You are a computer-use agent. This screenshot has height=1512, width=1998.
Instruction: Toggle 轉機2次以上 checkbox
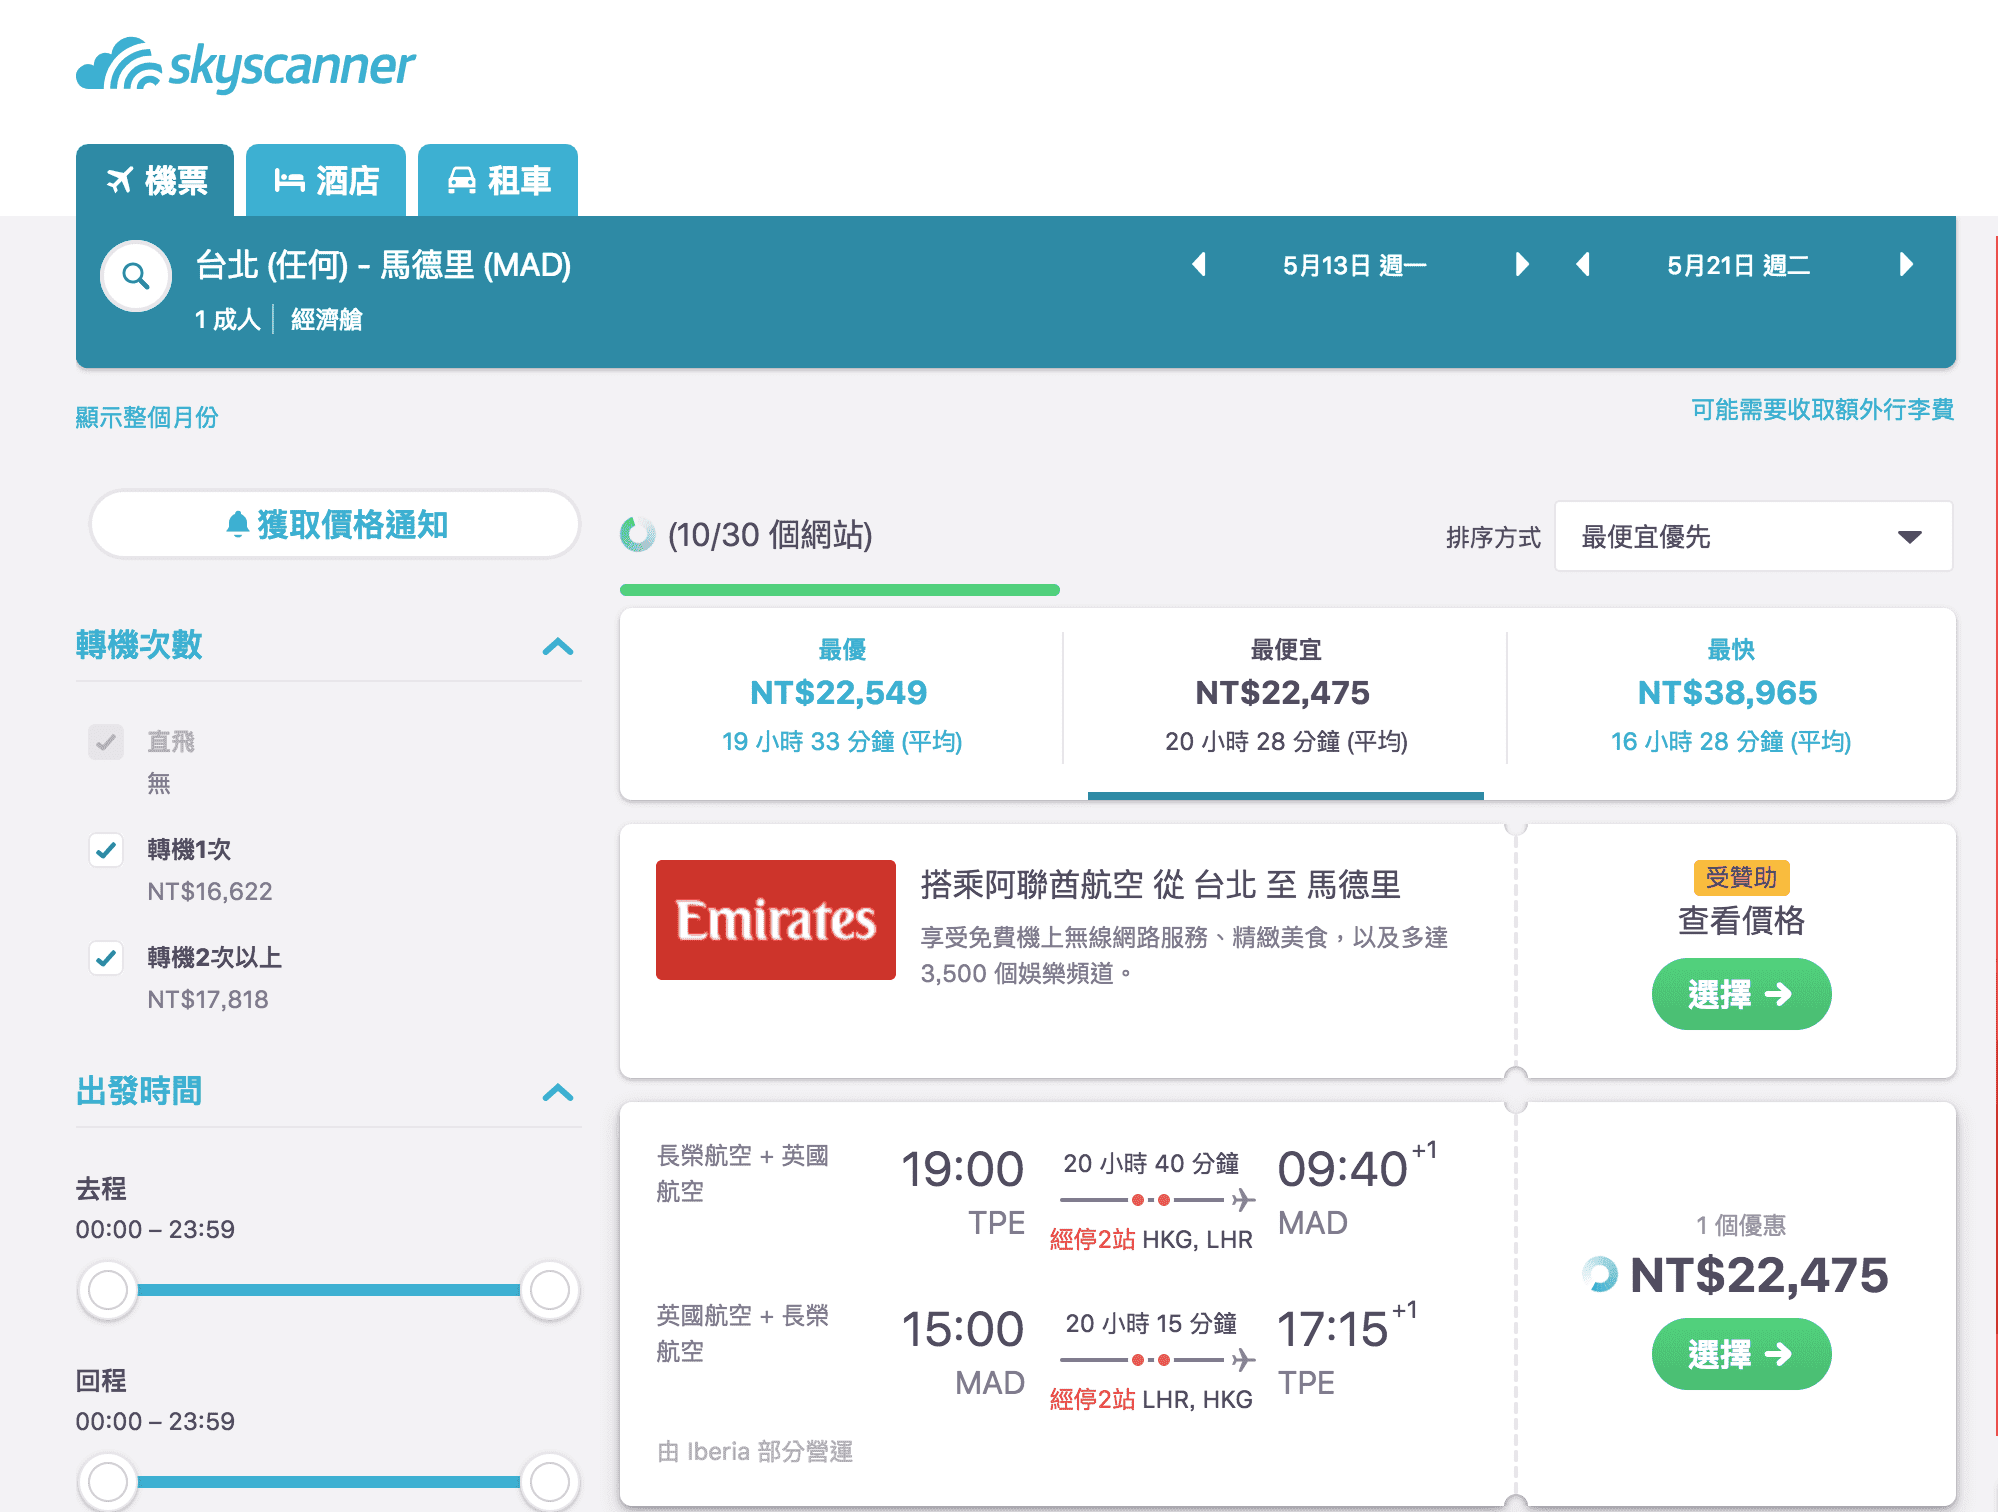106,958
